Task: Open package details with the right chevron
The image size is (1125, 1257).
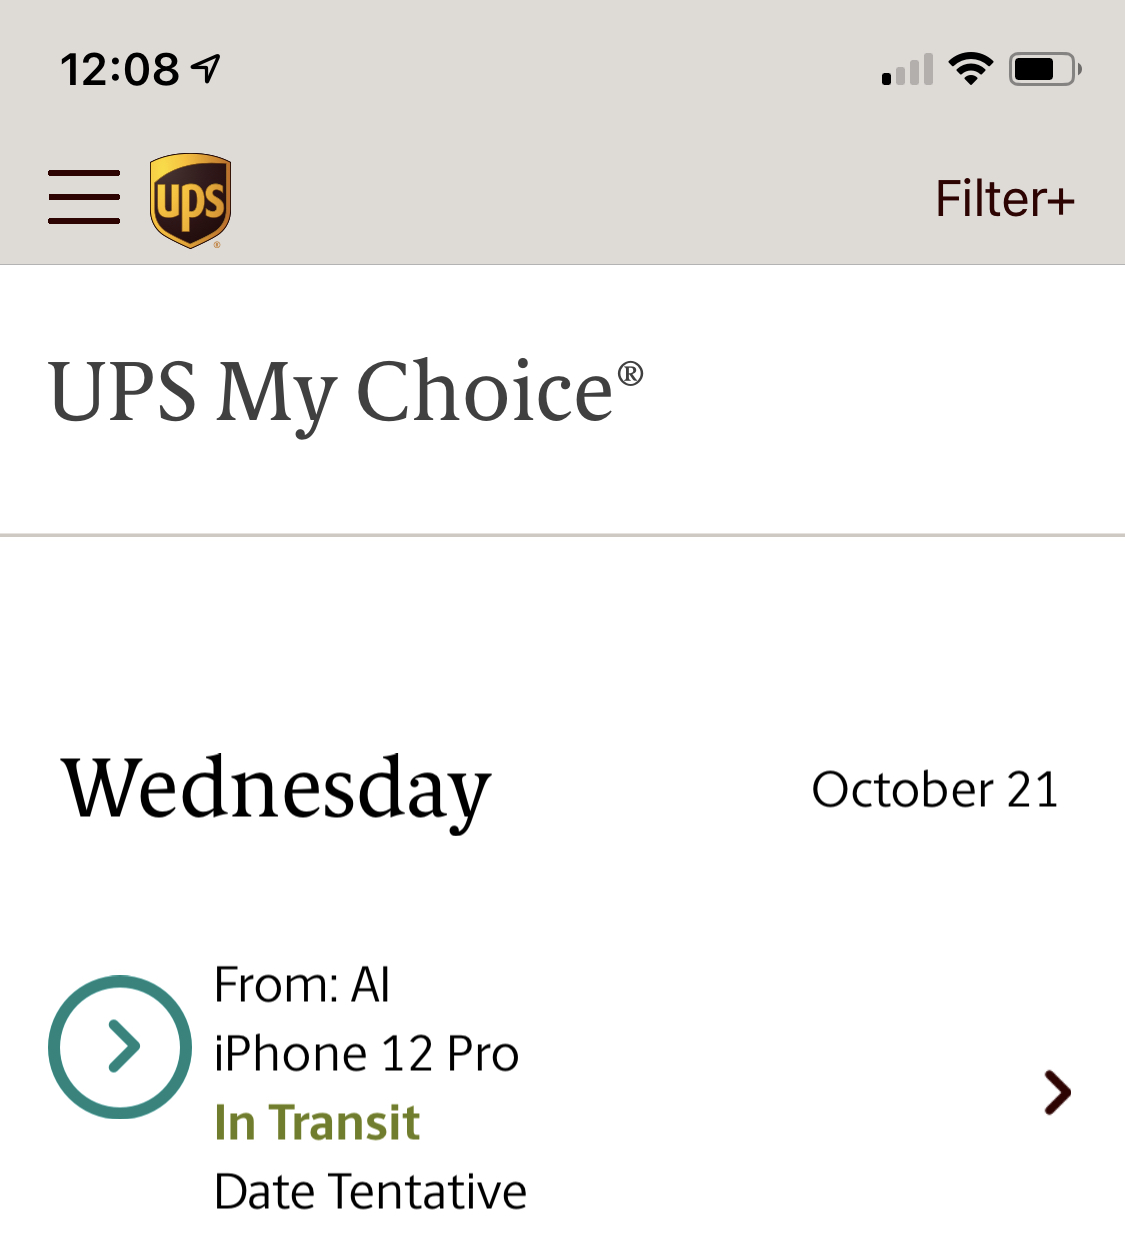Action: click(1057, 1091)
